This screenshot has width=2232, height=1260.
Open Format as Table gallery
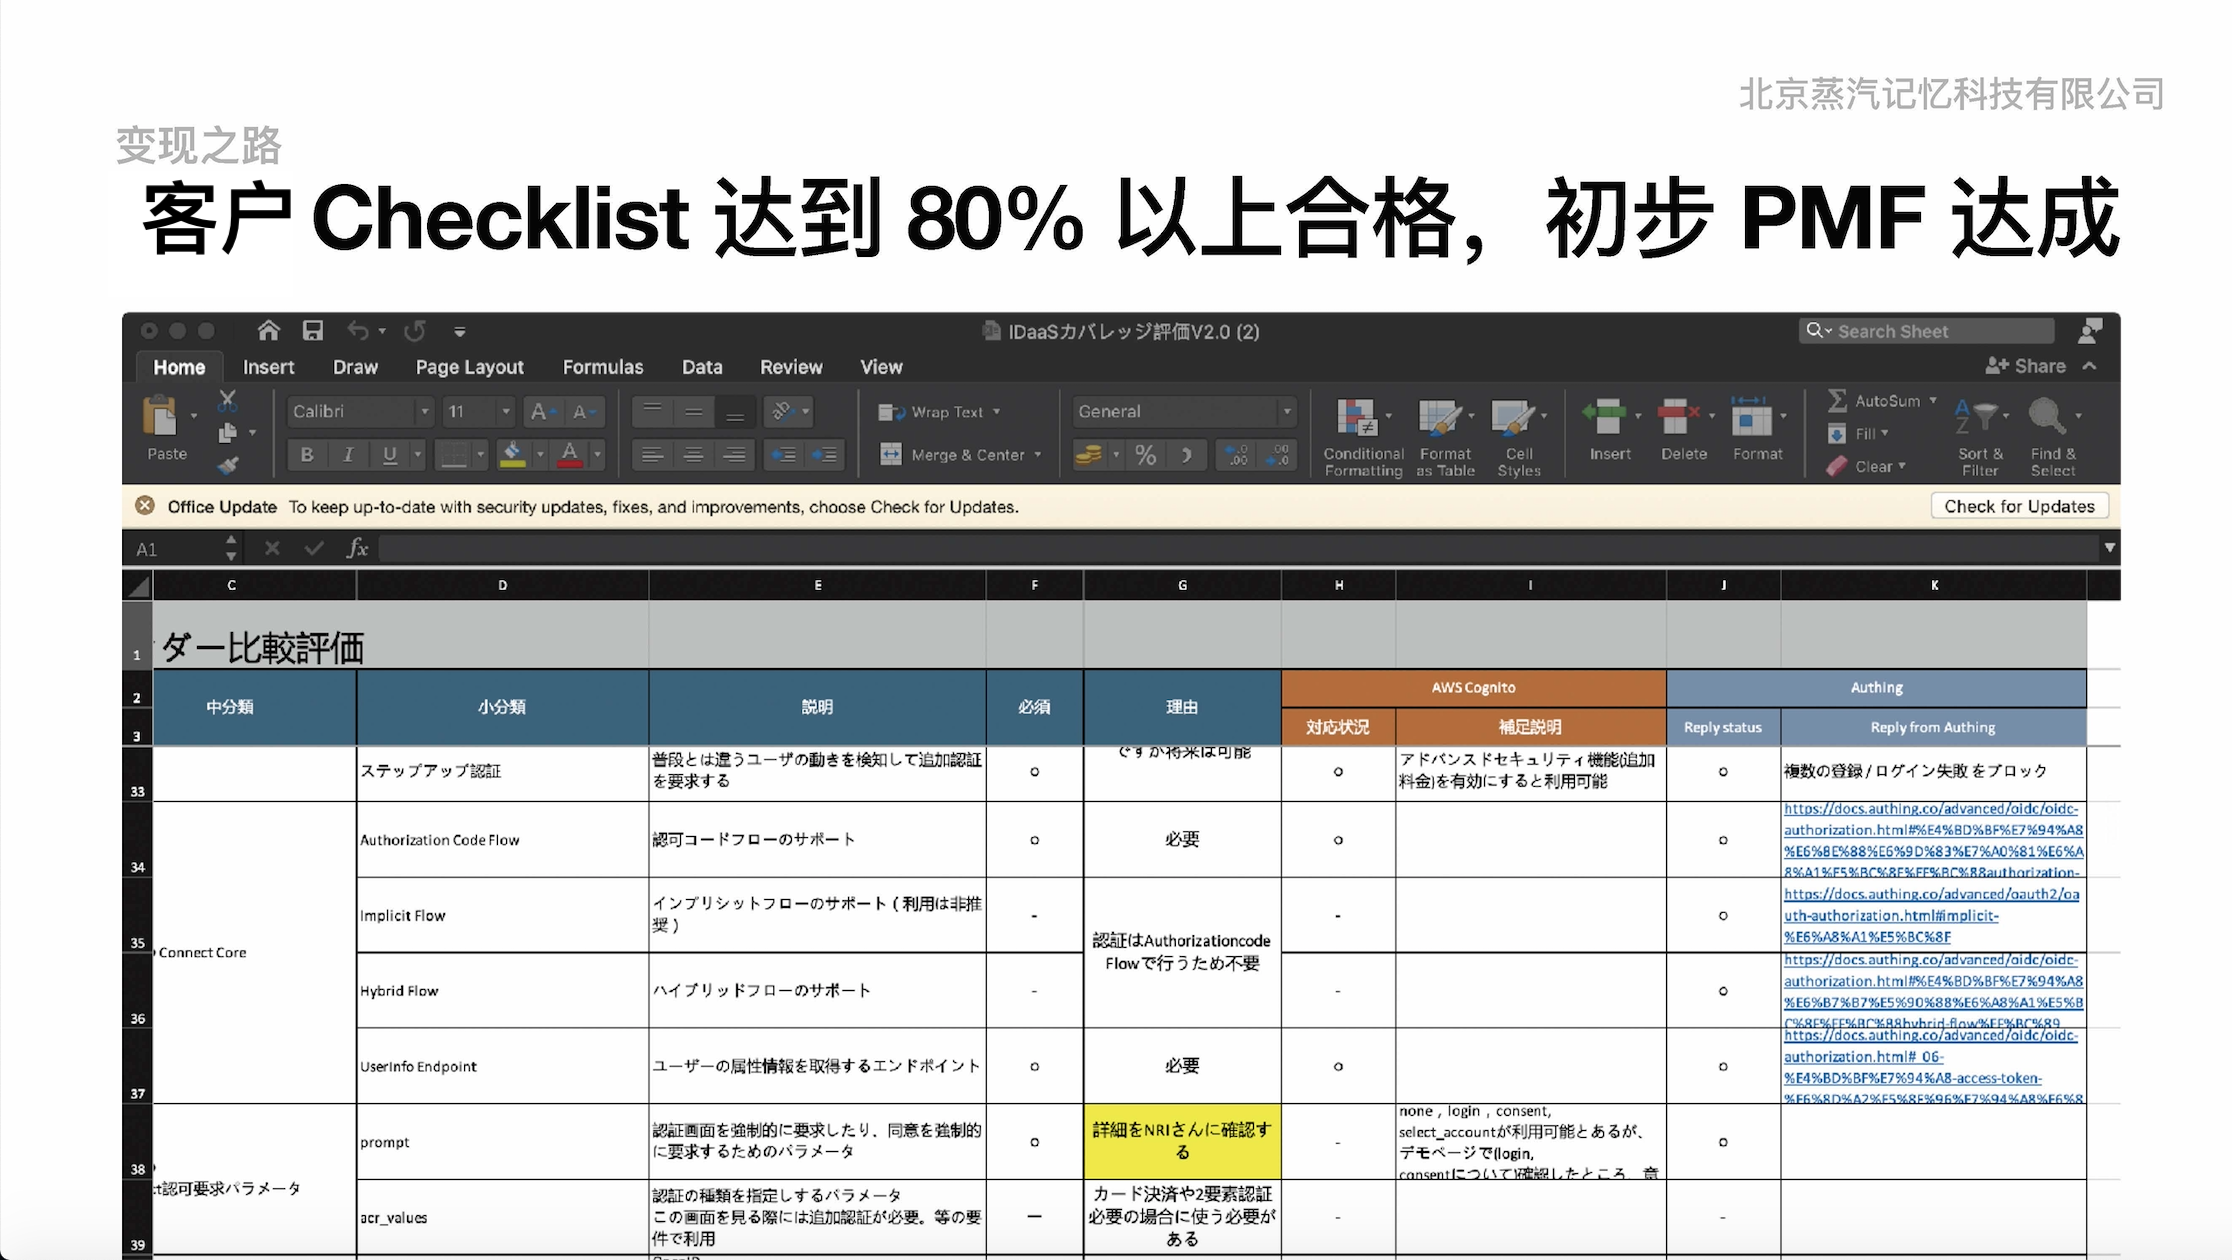tap(1445, 436)
